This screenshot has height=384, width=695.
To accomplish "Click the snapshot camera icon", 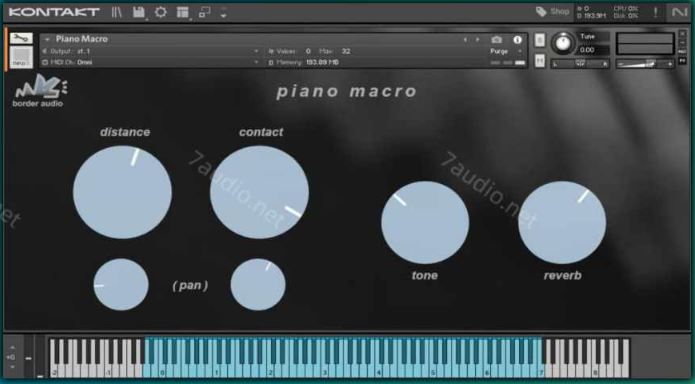I will [x=496, y=40].
